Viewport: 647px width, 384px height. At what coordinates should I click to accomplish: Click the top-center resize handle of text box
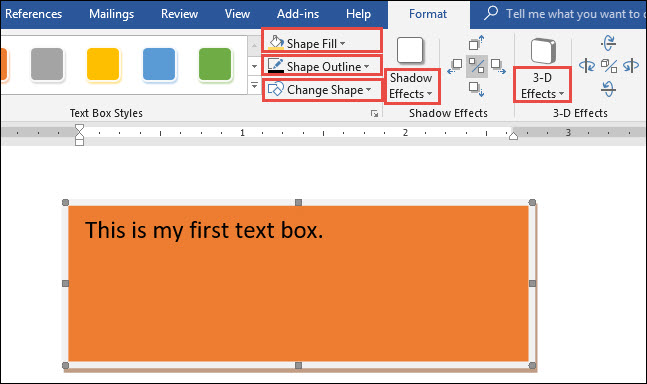click(x=299, y=203)
